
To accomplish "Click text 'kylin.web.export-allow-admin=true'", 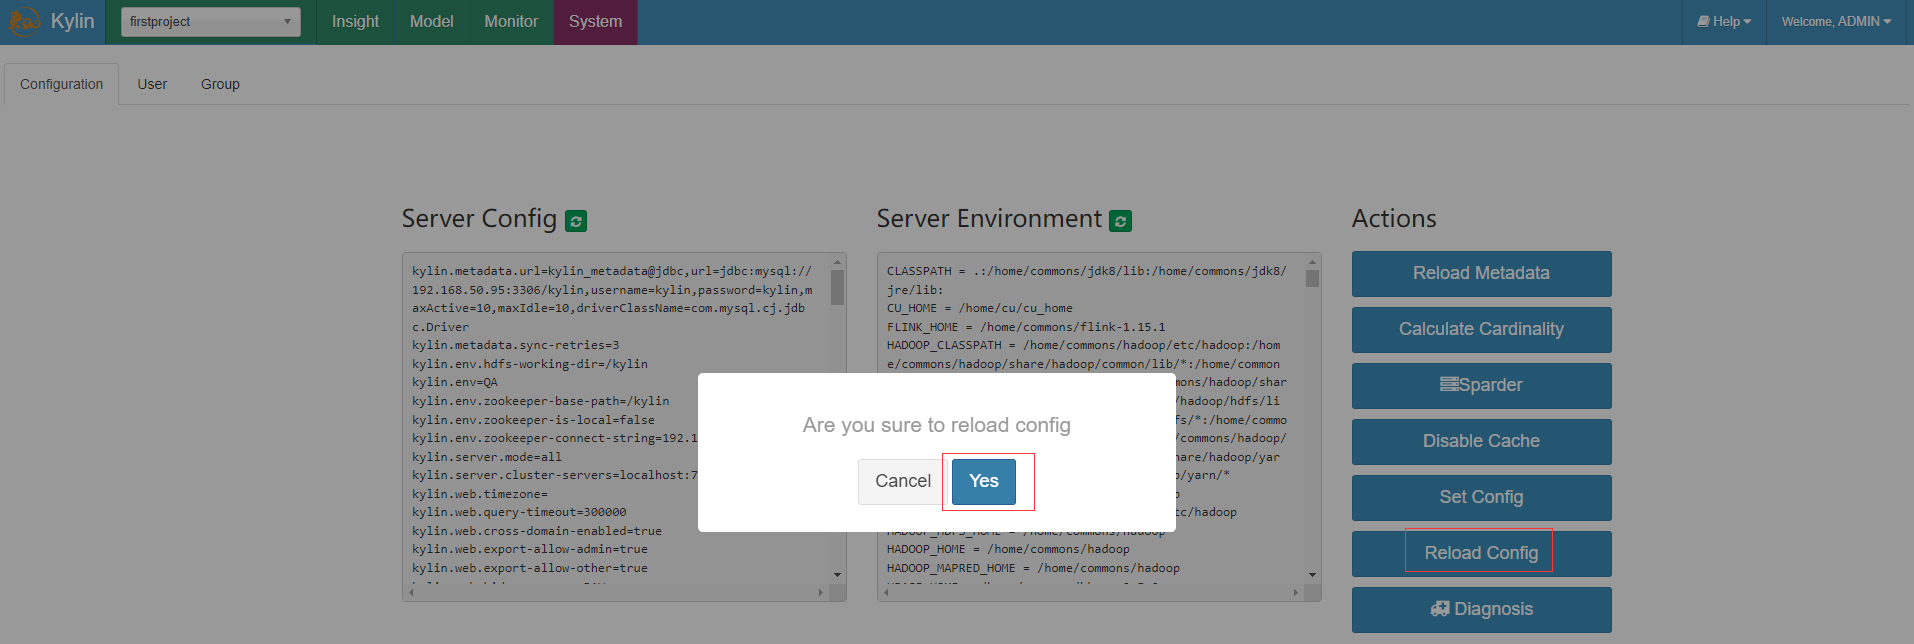I will 530,549.
